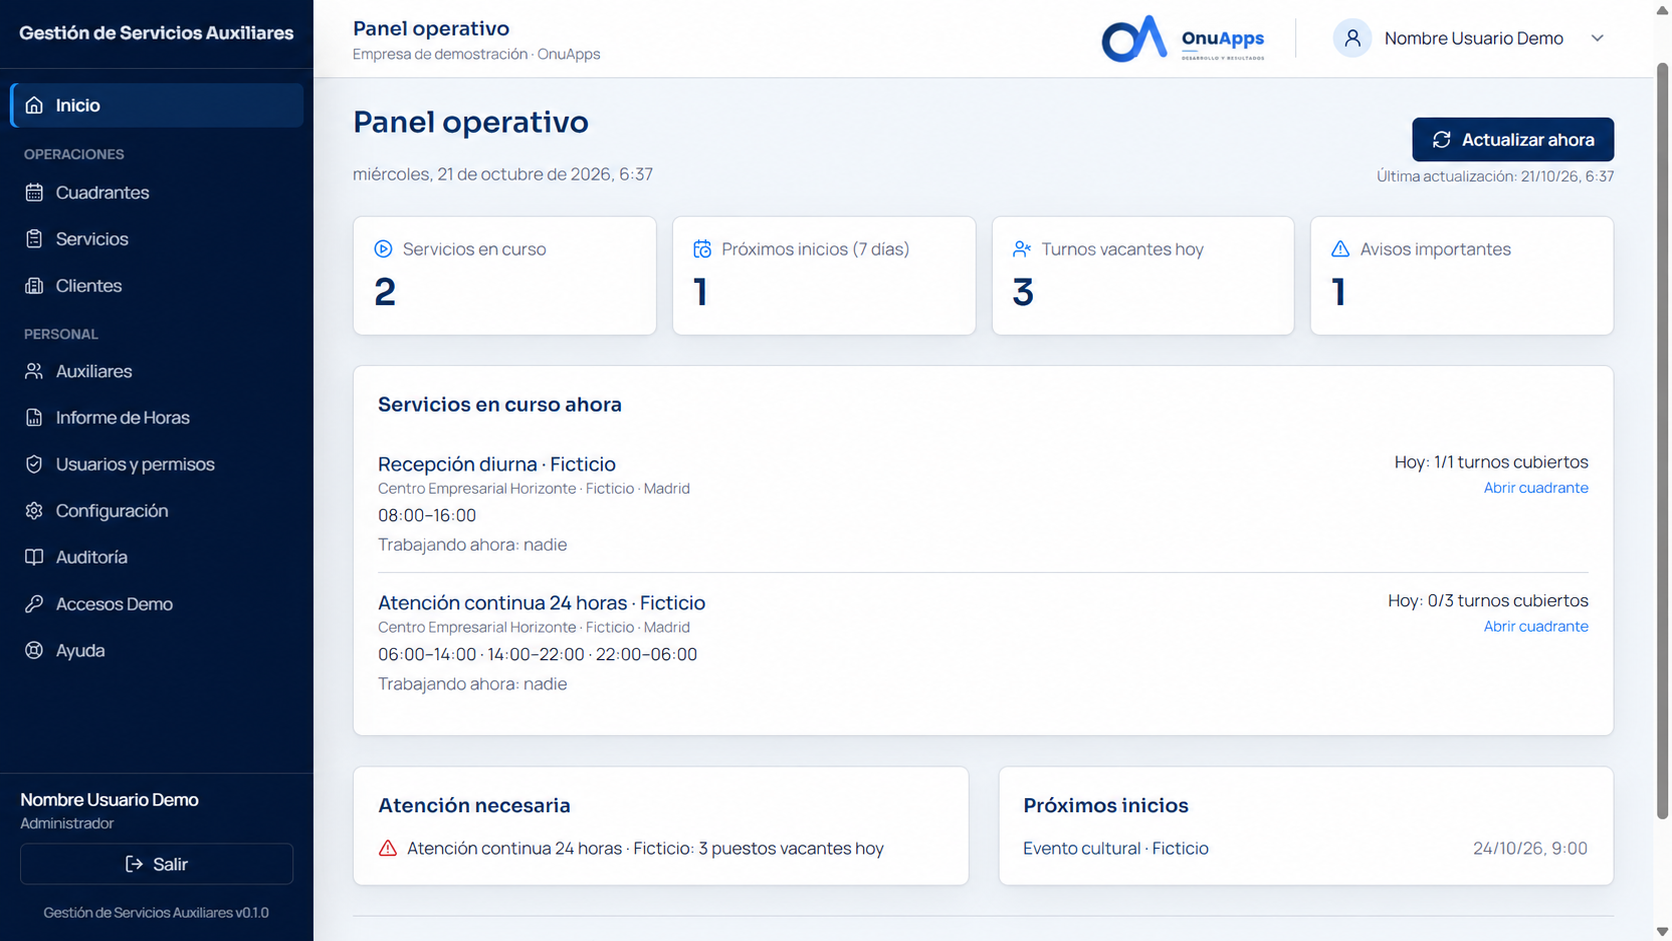Click the Cuadrantes calendar icon
The height and width of the screenshot is (941, 1672).
(x=34, y=192)
